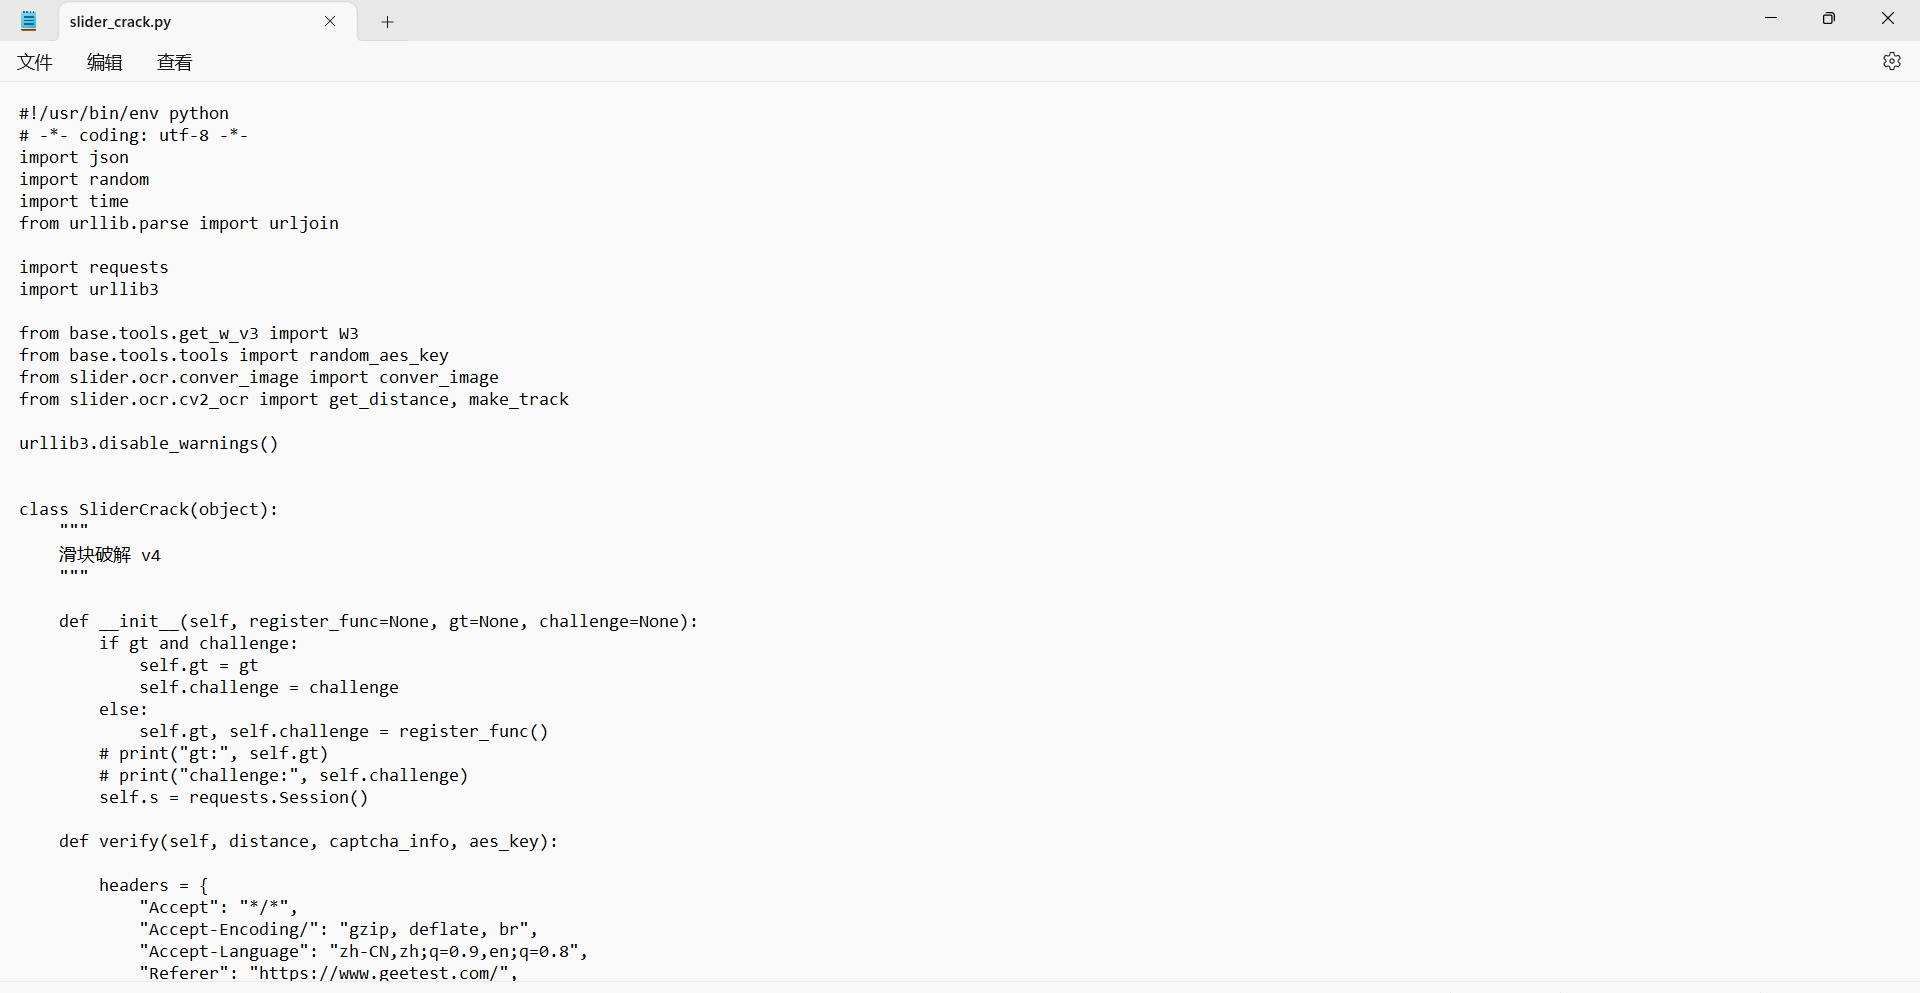Click the 'Accept-Encoding/' header line

339,929
